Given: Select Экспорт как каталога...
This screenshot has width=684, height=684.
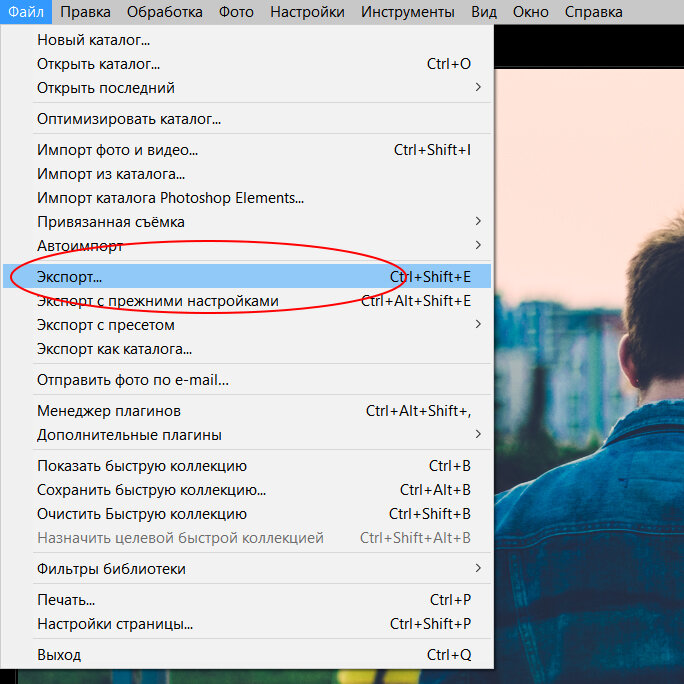Looking at the screenshot, I should click(x=247, y=349).
